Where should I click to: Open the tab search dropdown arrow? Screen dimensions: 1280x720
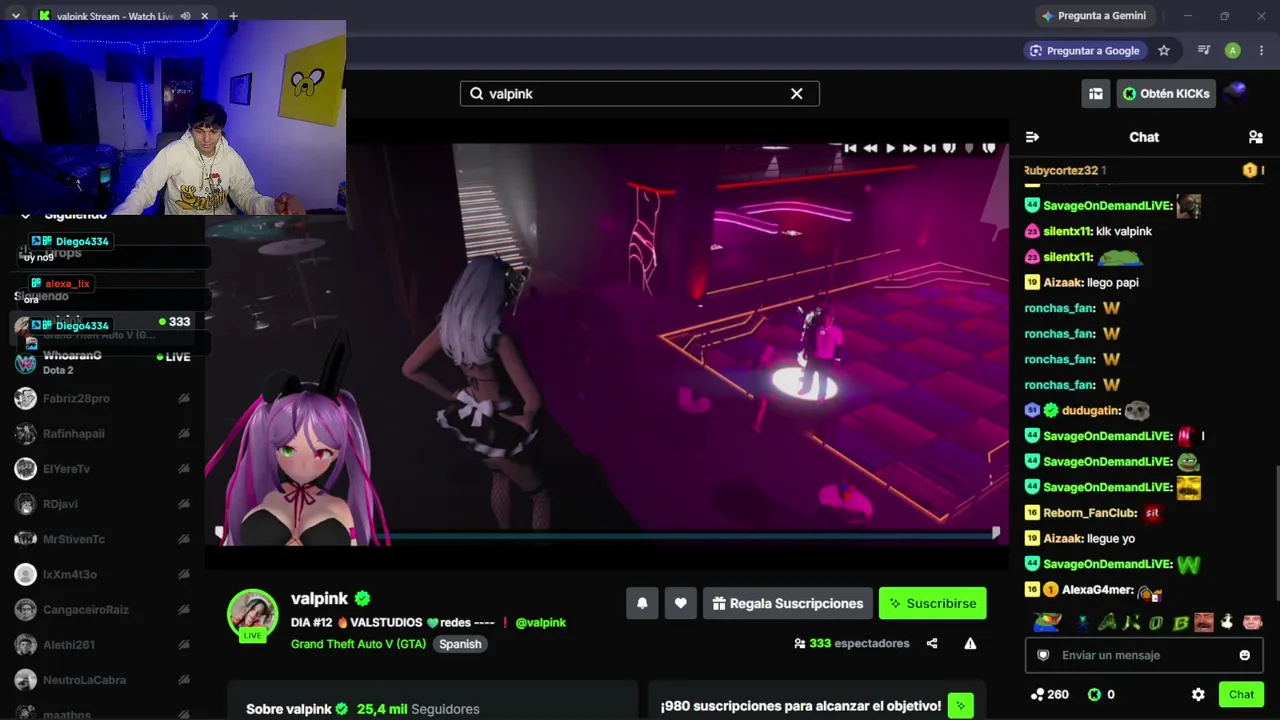pyautogui.click(x=15, y=16)
